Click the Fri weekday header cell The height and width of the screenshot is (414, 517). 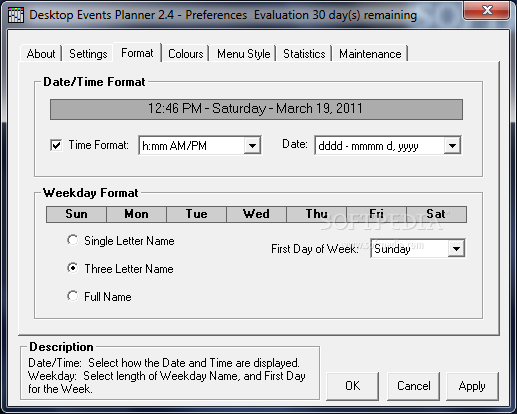pyautogui.click(x=377, y=214)
